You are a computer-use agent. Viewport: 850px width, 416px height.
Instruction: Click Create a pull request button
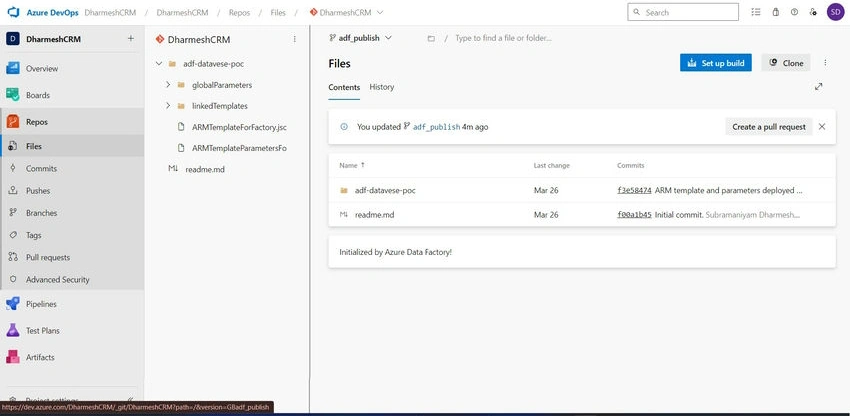(x=769, y=126)
